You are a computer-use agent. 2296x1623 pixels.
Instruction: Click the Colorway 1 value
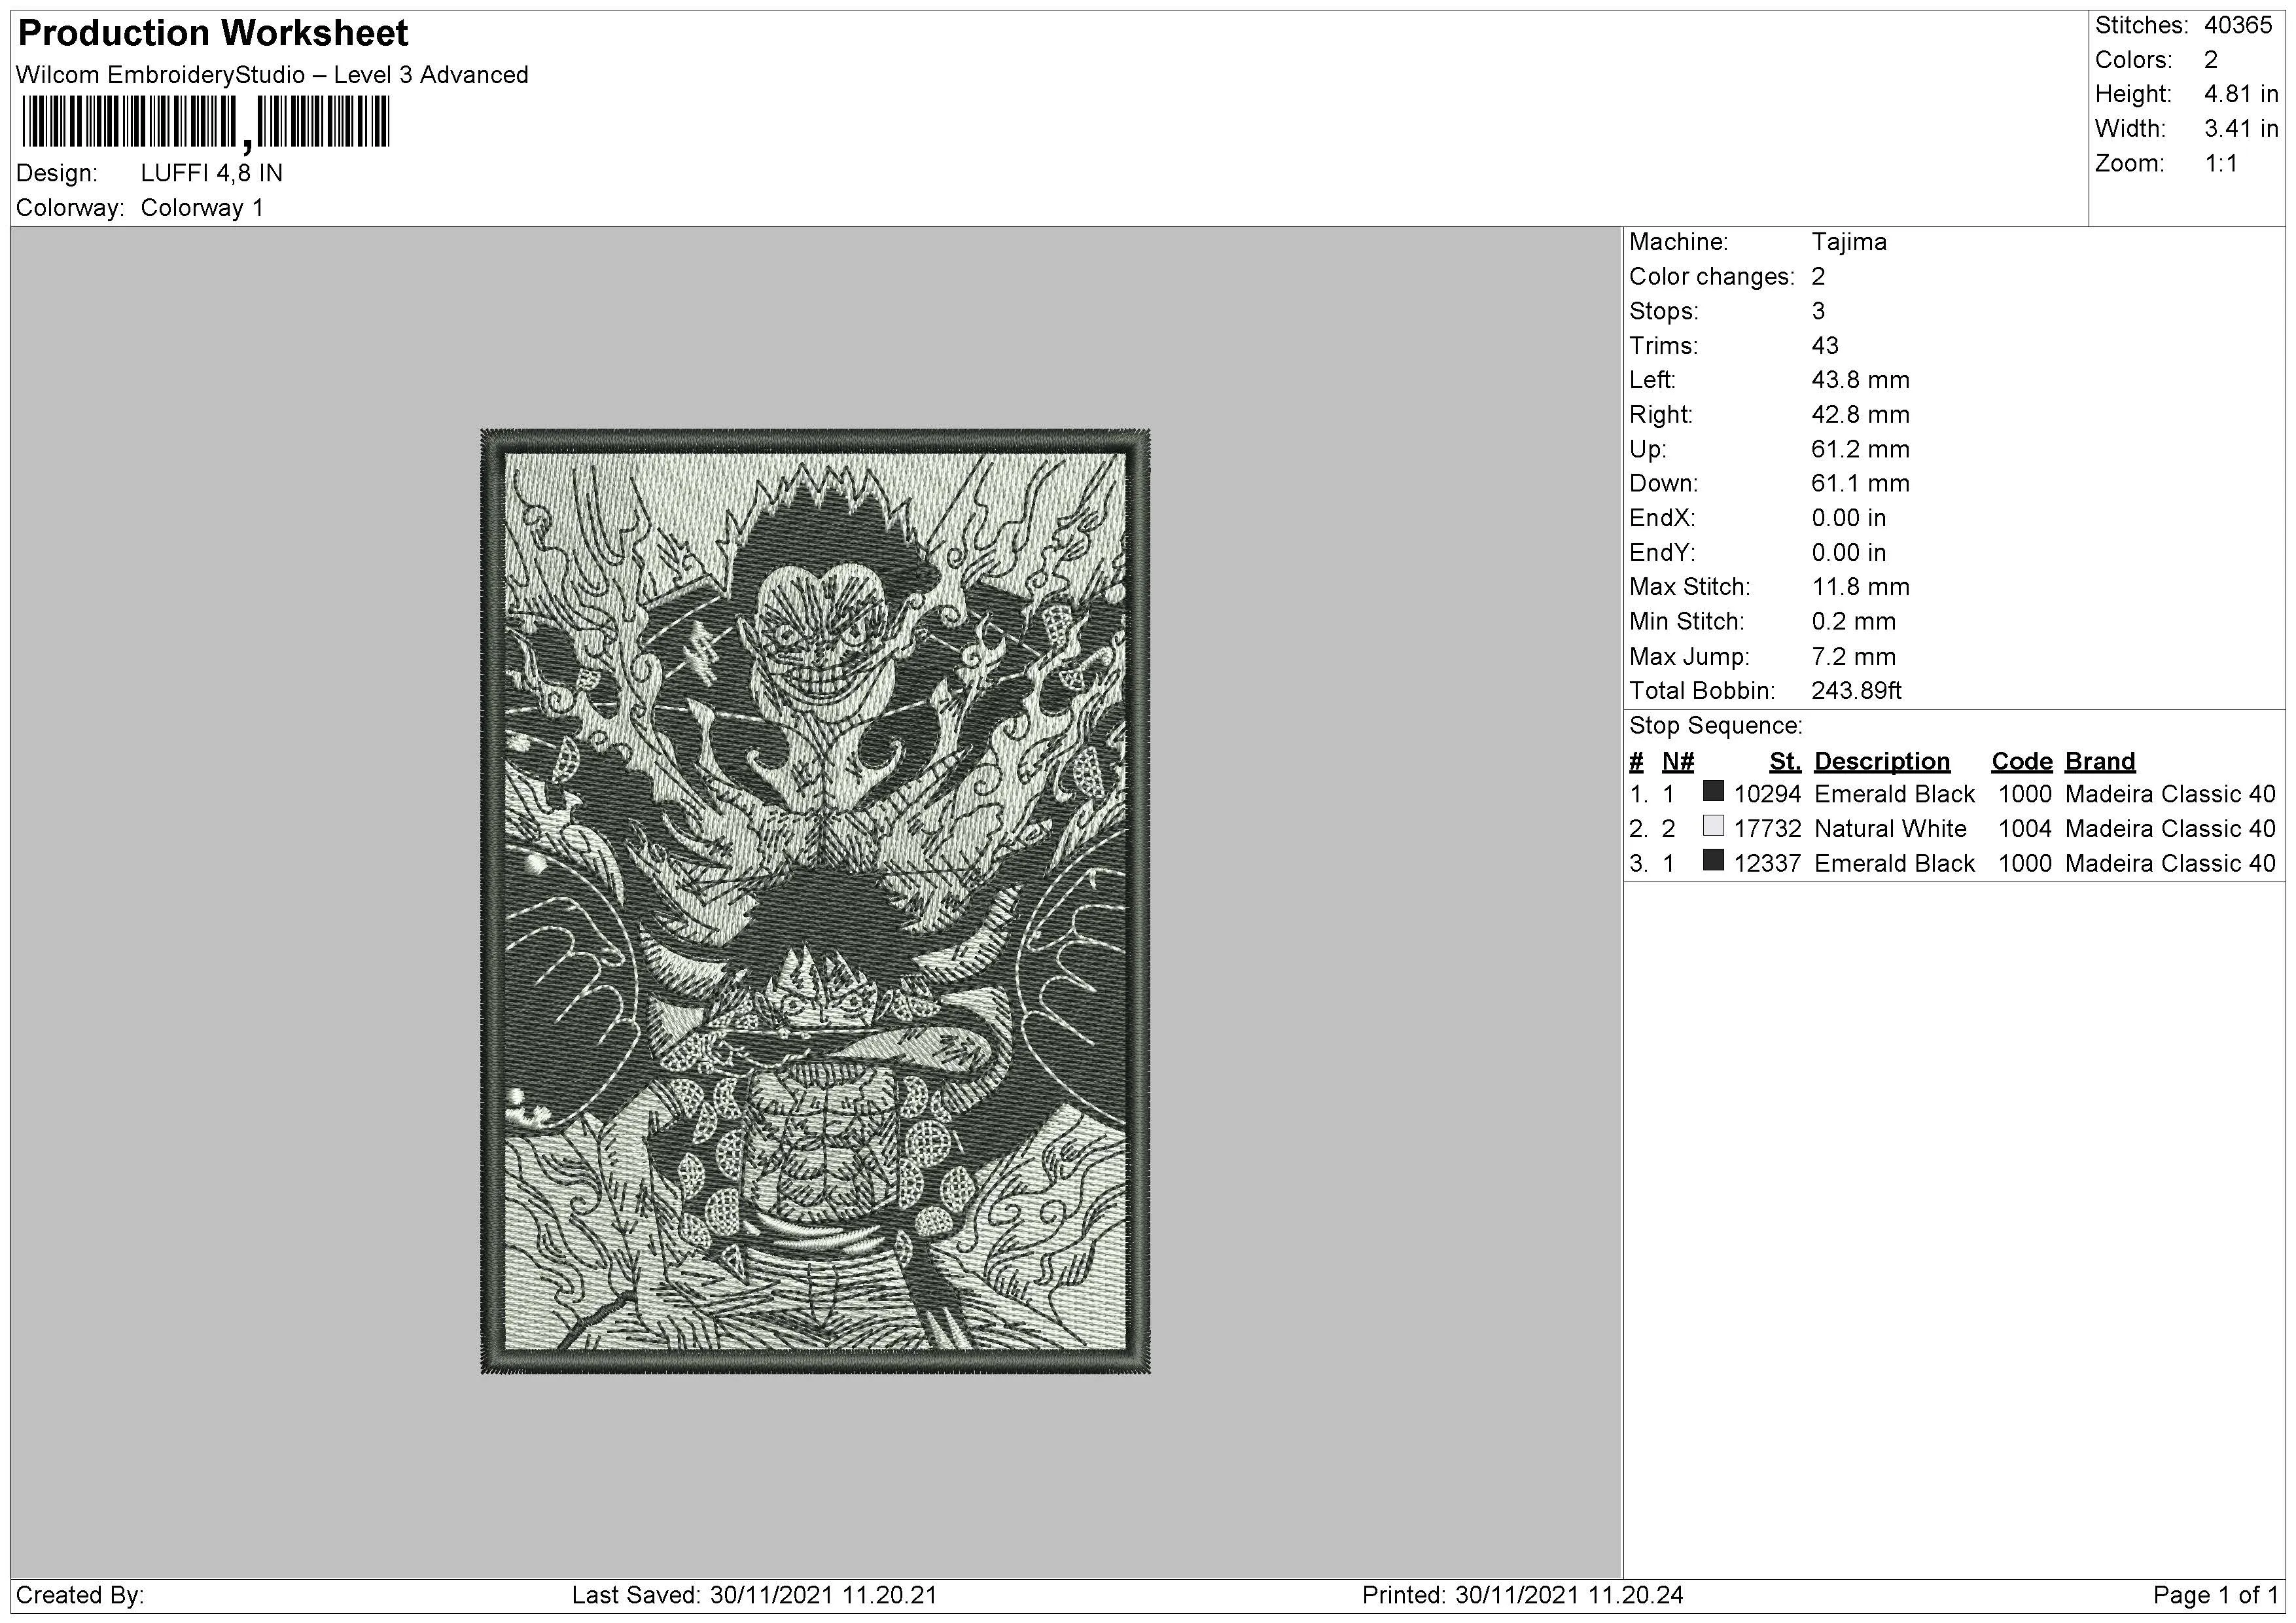coord(202,208)
